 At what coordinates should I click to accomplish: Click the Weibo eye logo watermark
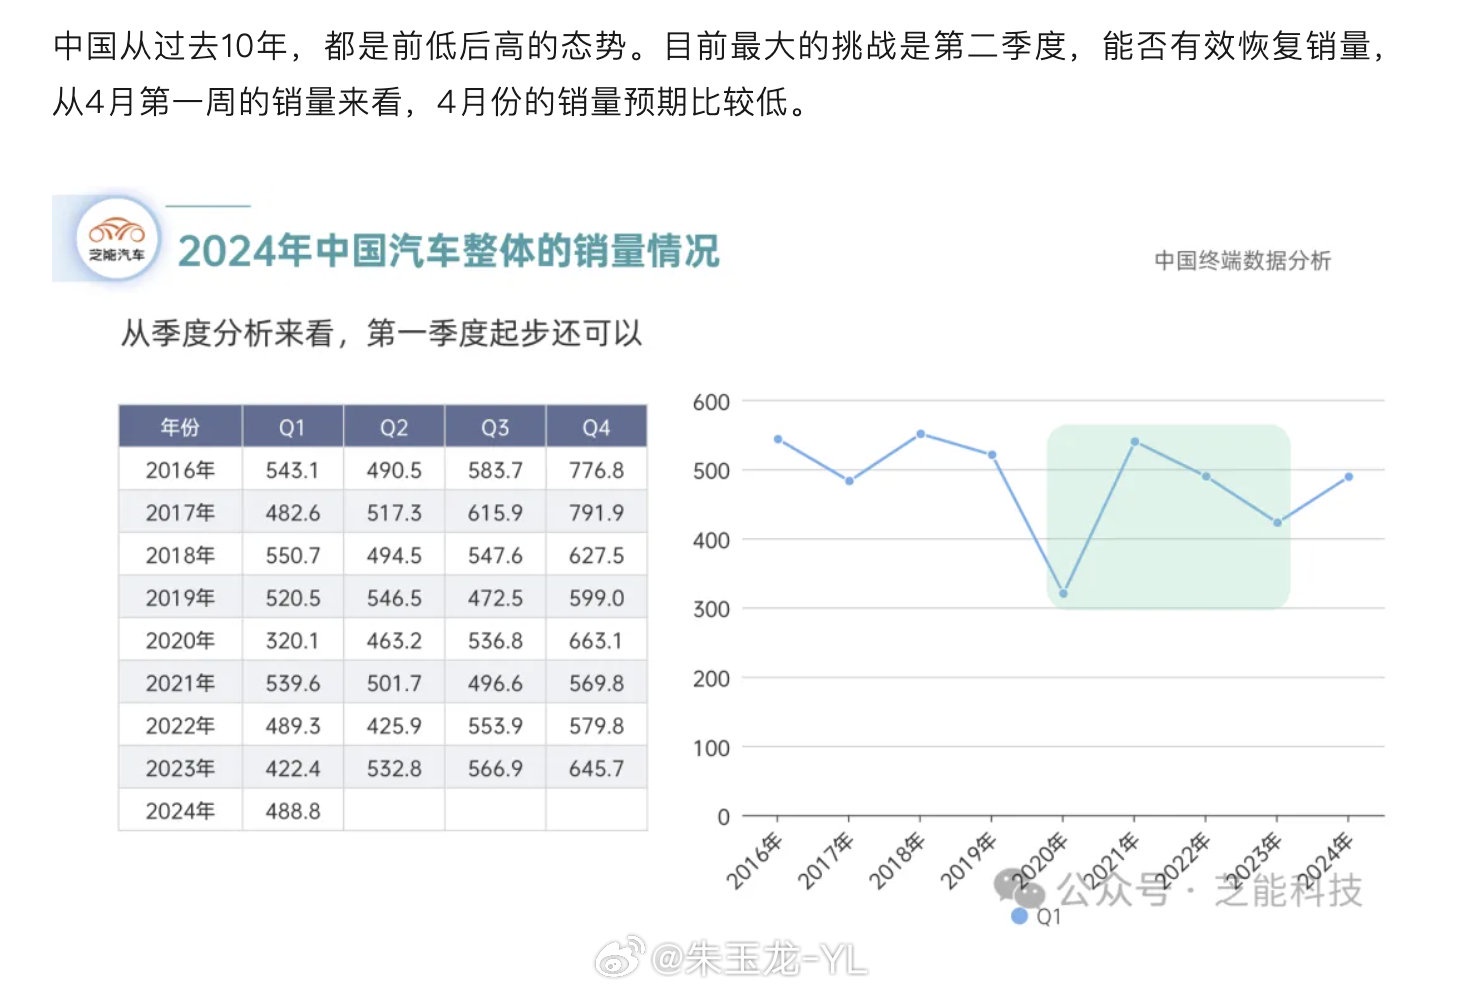[x=620, y=960]
